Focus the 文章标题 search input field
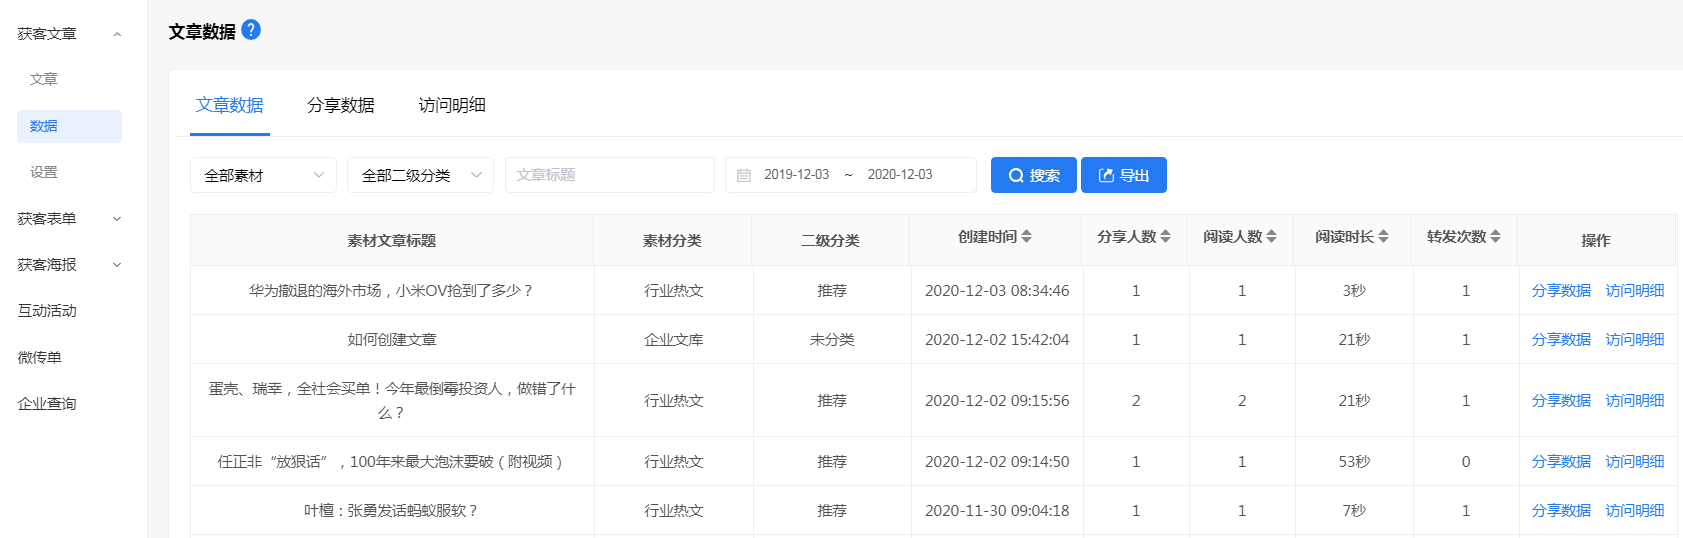The width and height of the screenshot is (1683, 538). (x=610, y=175)
